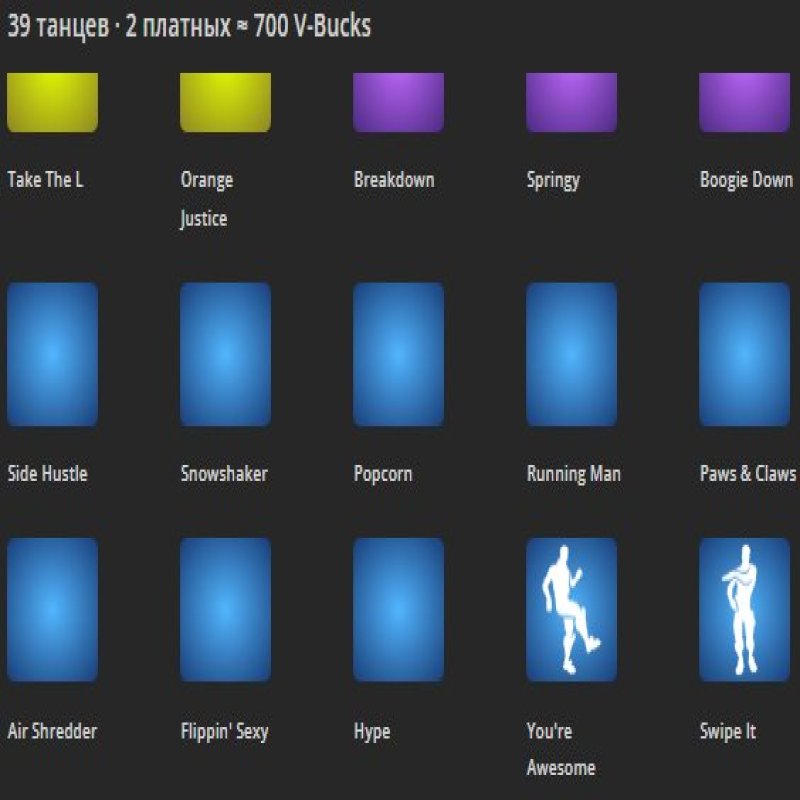Click the Swipe It text label
This screenshot has width=800, height=800.
point(727,731)
